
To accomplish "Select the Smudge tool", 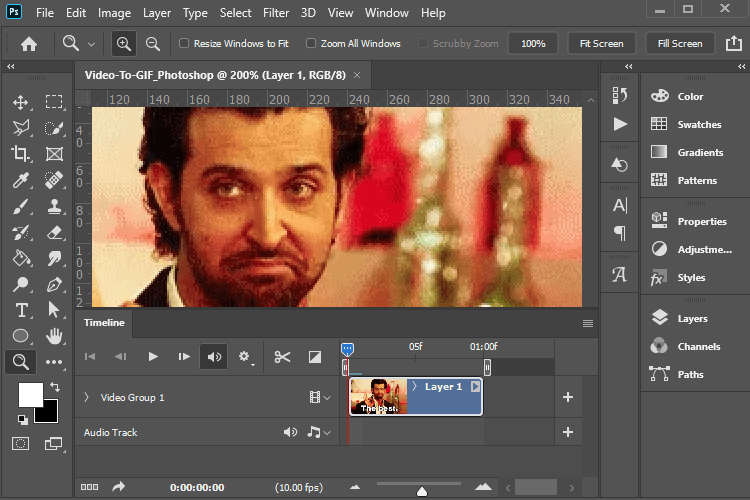I will pos(54,258).
